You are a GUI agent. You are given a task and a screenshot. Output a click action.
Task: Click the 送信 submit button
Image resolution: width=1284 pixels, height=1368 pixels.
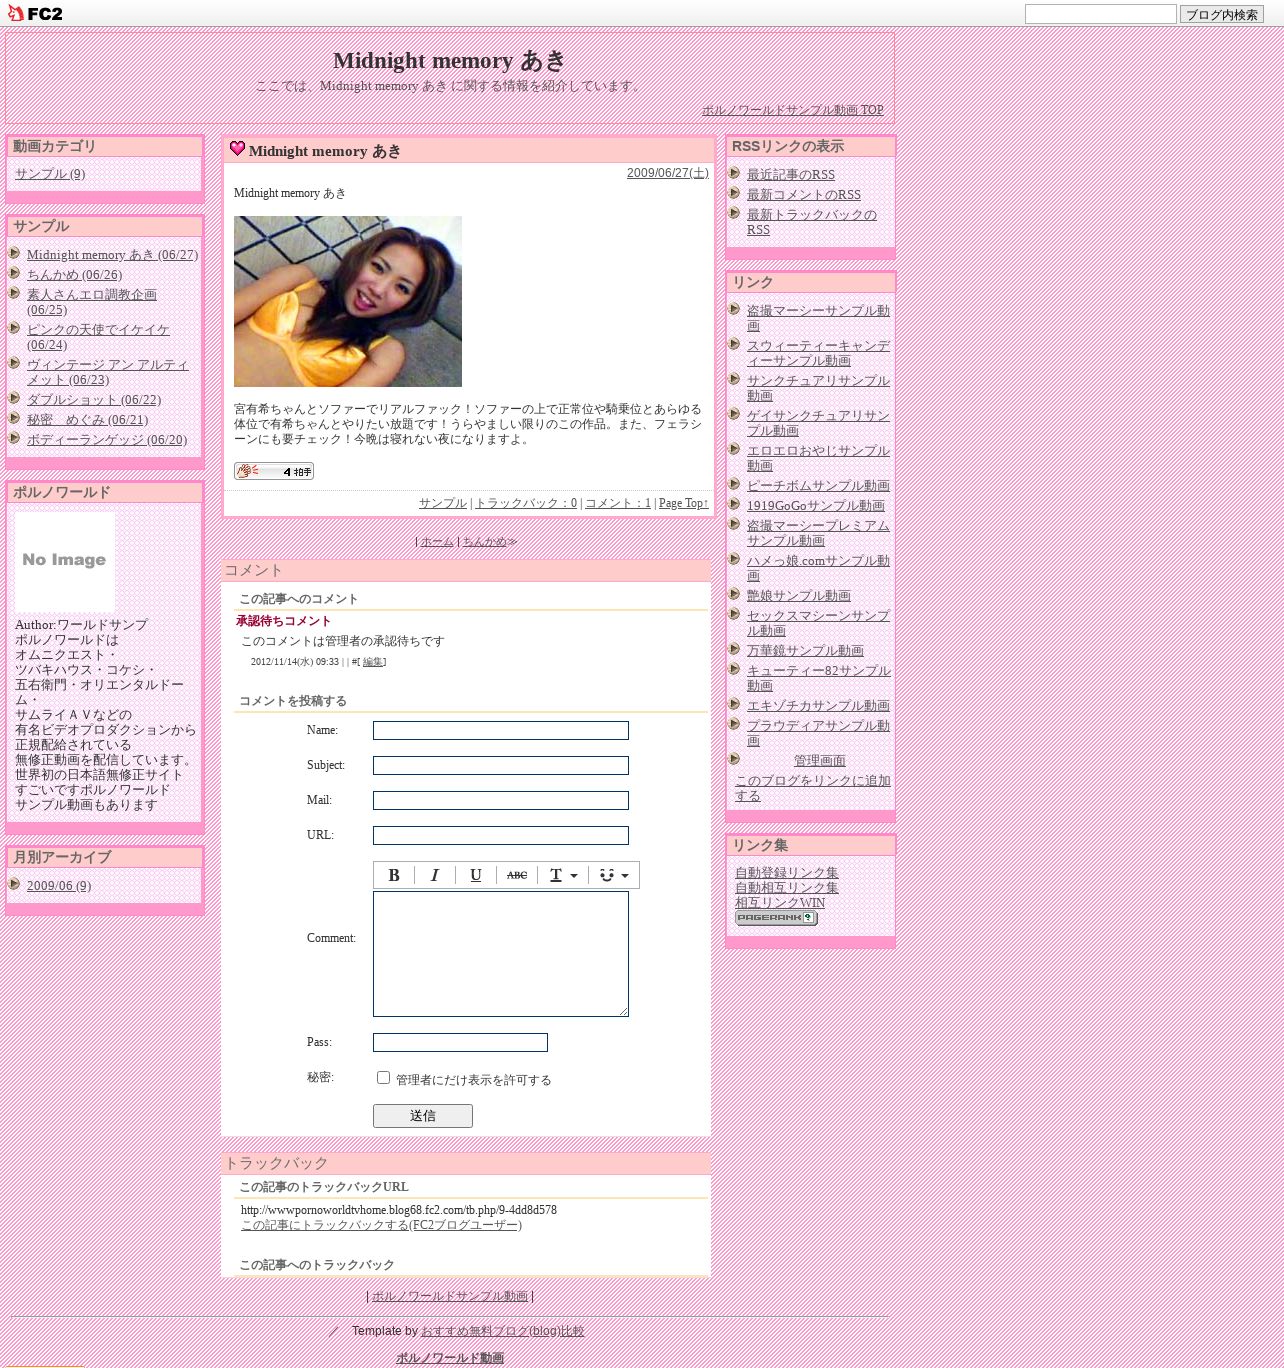(423, 1116)
